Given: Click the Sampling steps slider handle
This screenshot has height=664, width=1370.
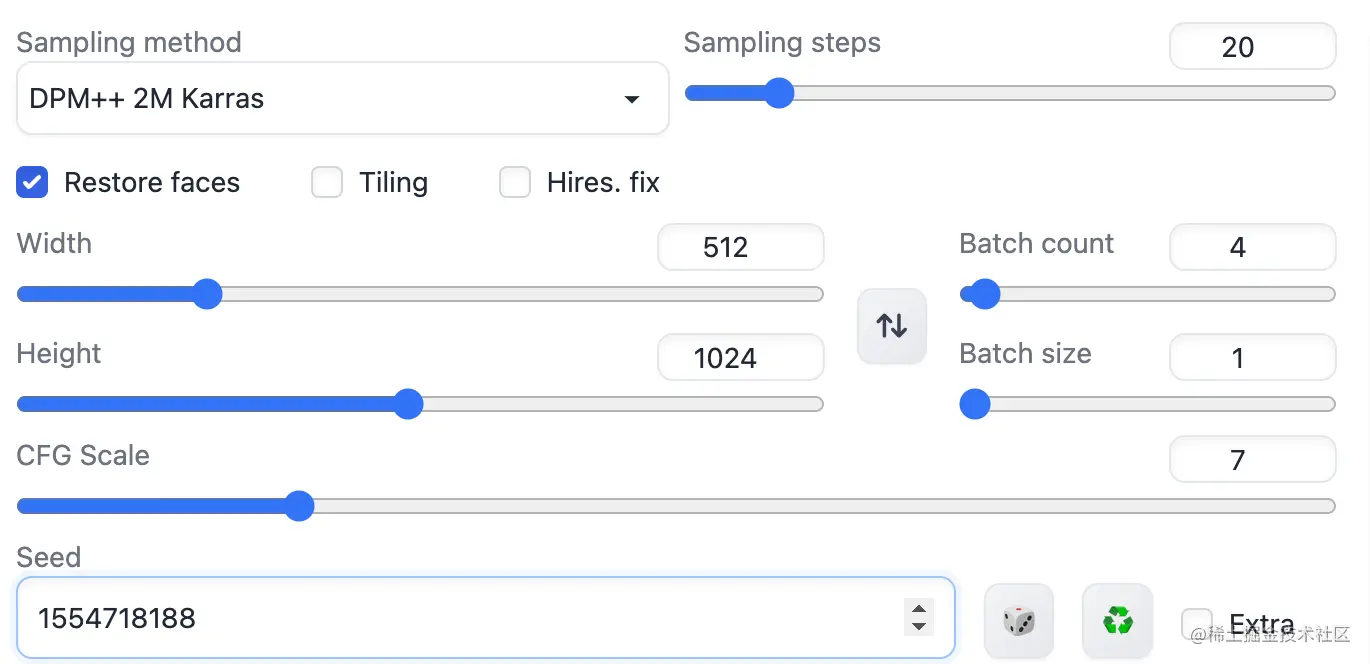Looking at the screenshot, I should 778,94.
